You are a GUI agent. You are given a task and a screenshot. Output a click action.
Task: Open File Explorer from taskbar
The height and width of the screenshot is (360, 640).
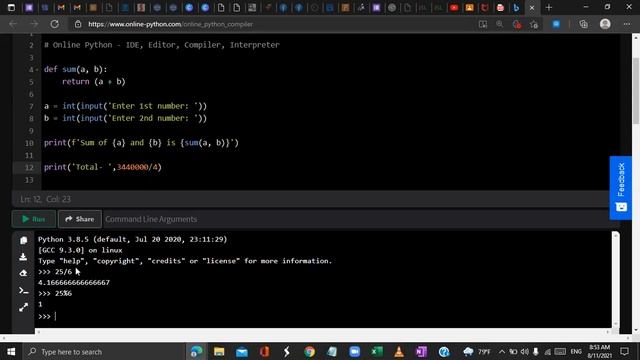pyautogui.click(x=219, y=351)
